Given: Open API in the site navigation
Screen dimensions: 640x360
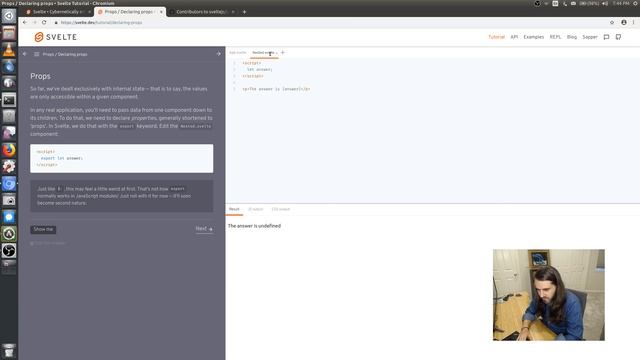Looking at the screenshot, I should click(x=514, y=37).
